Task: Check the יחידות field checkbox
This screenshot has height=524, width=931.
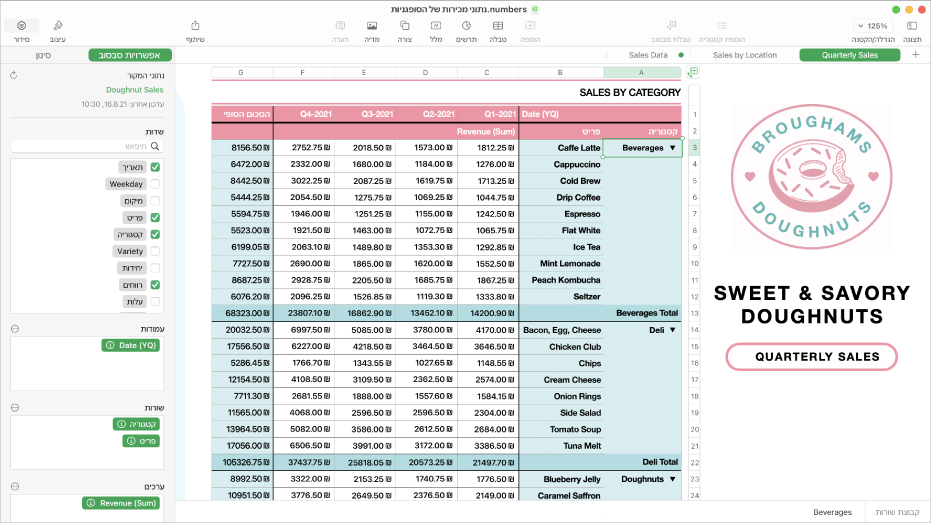Action: pyautogui.click(x=155, y=268)
